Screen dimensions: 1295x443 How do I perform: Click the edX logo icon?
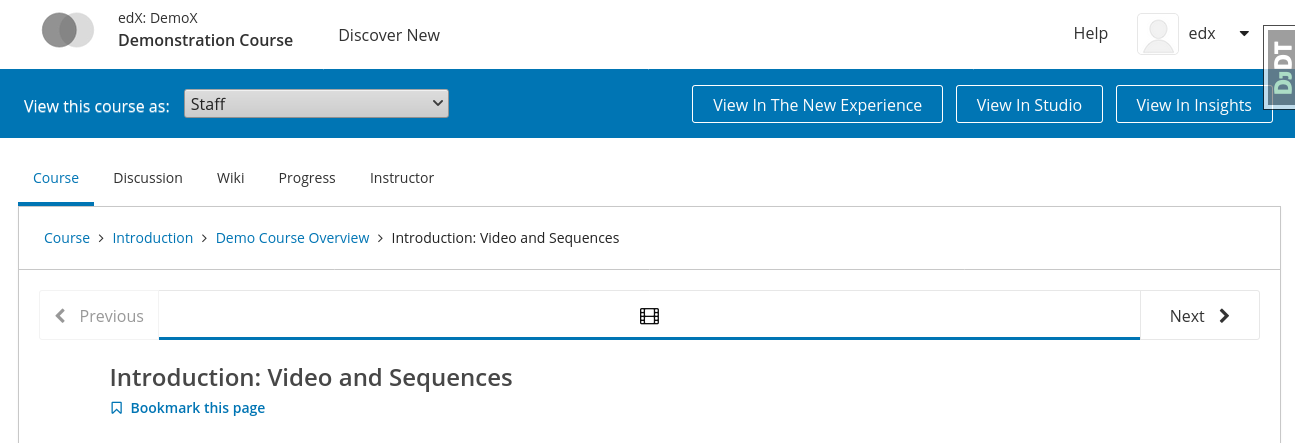pyautogui.click(x=68, y=30)
